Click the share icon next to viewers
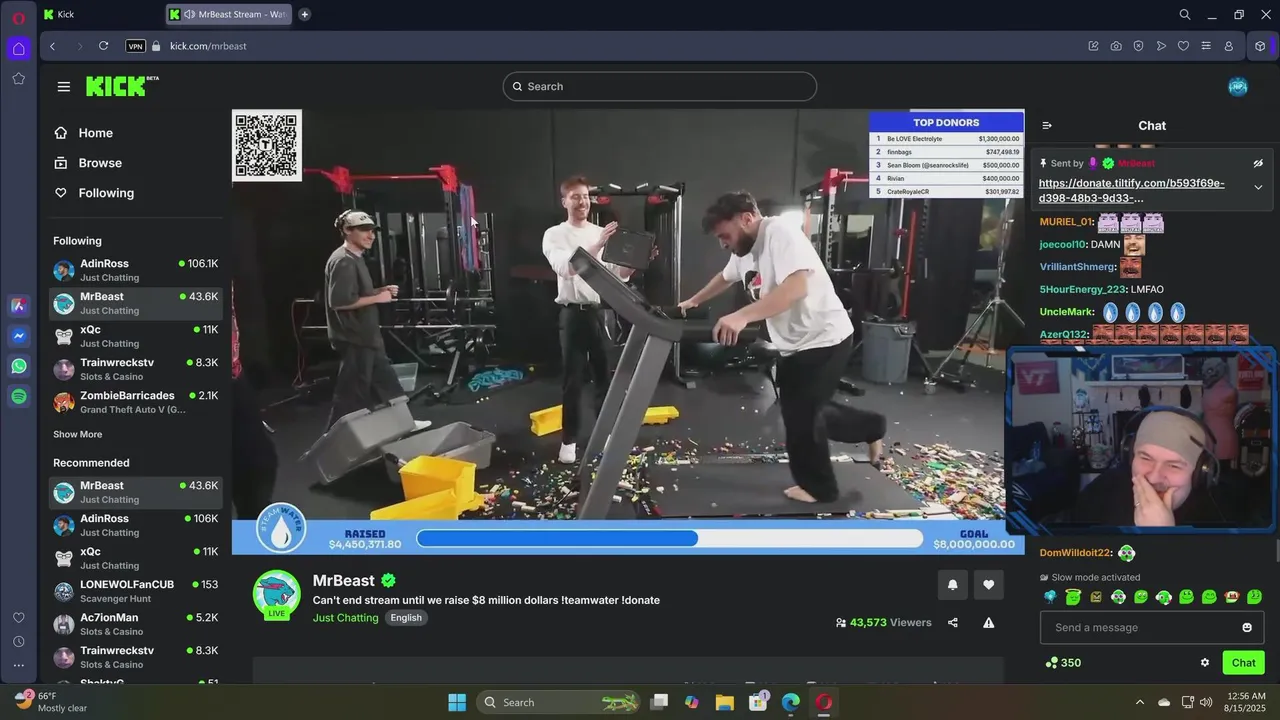Image resolution: width=1280 pixels, height=720 pixels. click(x=953, y=622)
